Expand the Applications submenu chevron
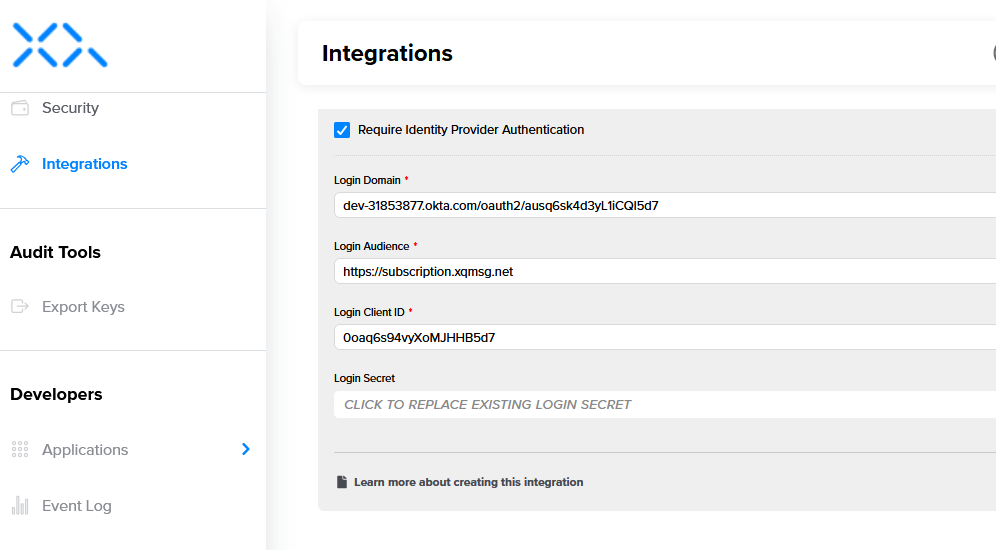996x550 pixels. coord(246,450)
